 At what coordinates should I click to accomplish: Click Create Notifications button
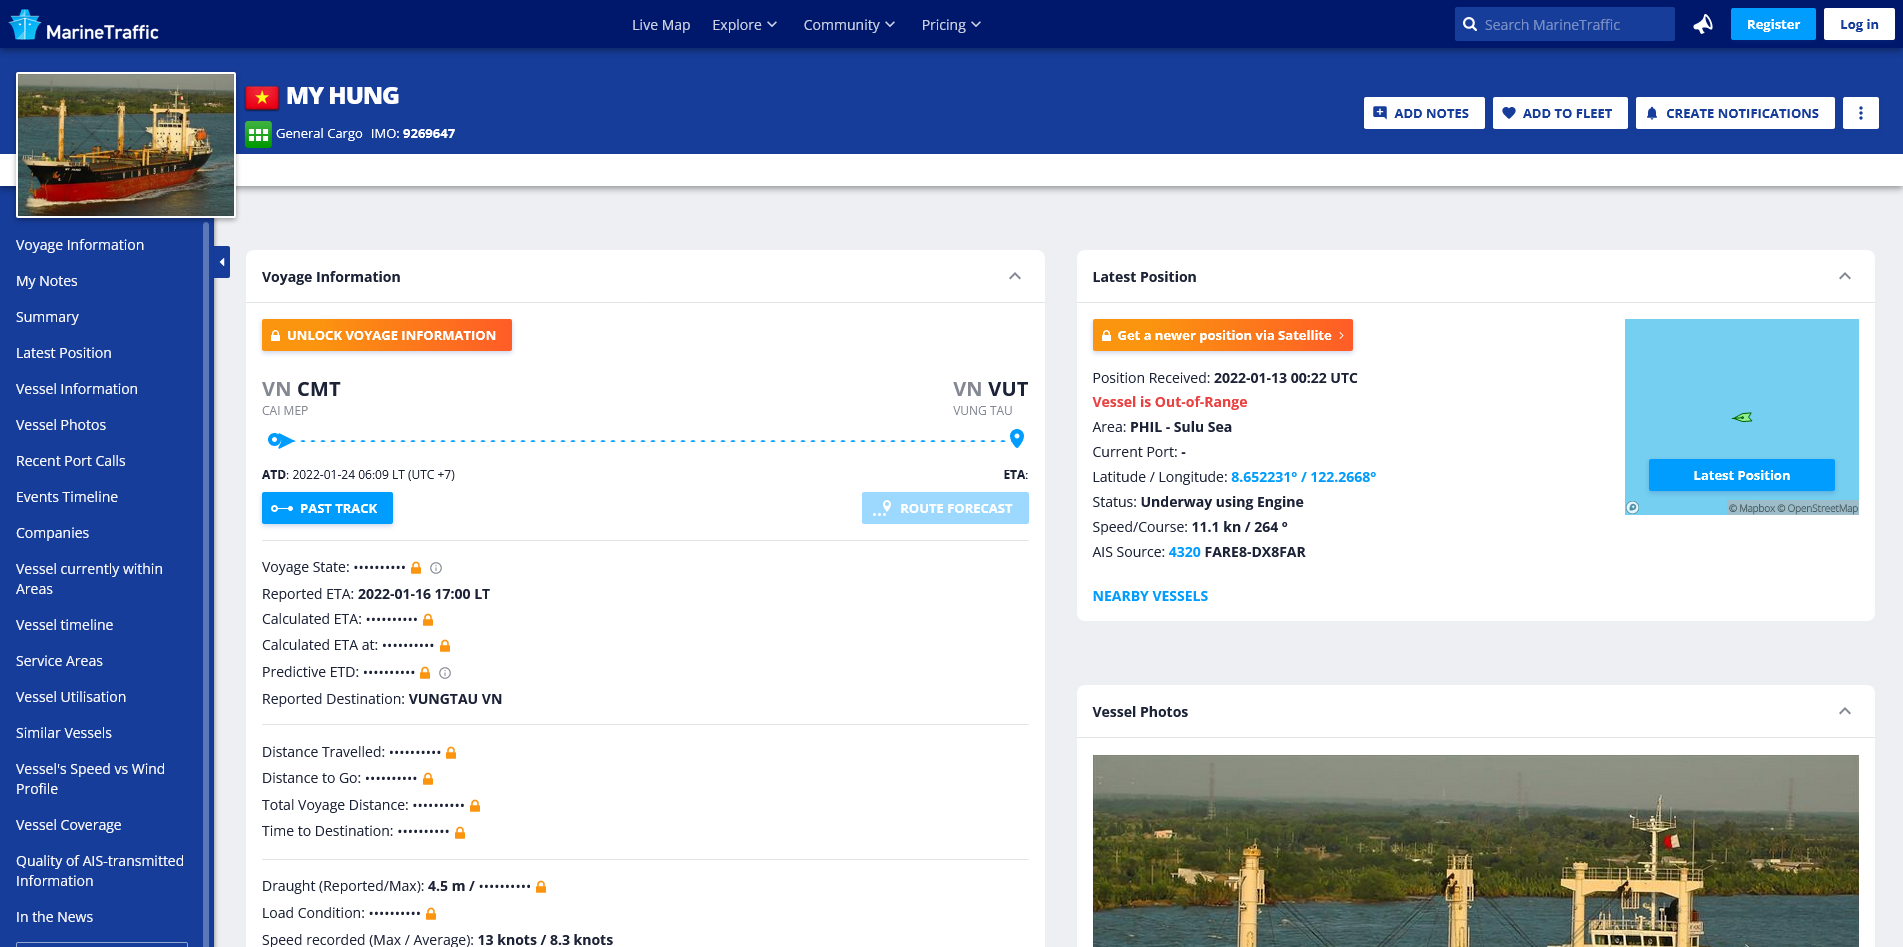click(x=1735, y=113)
